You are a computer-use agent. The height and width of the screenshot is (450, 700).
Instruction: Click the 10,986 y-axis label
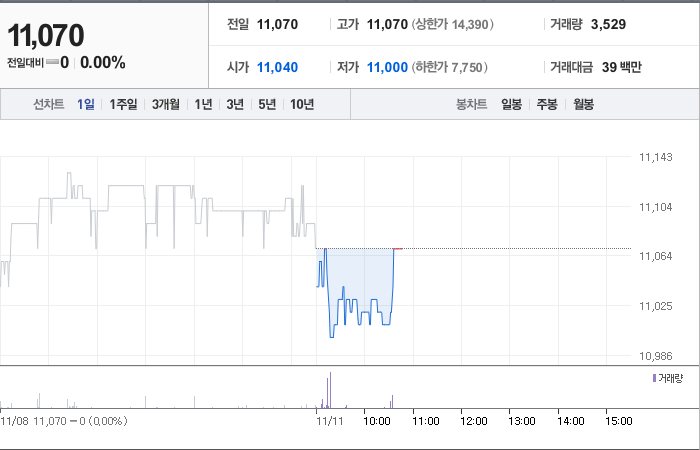(655, 356)
